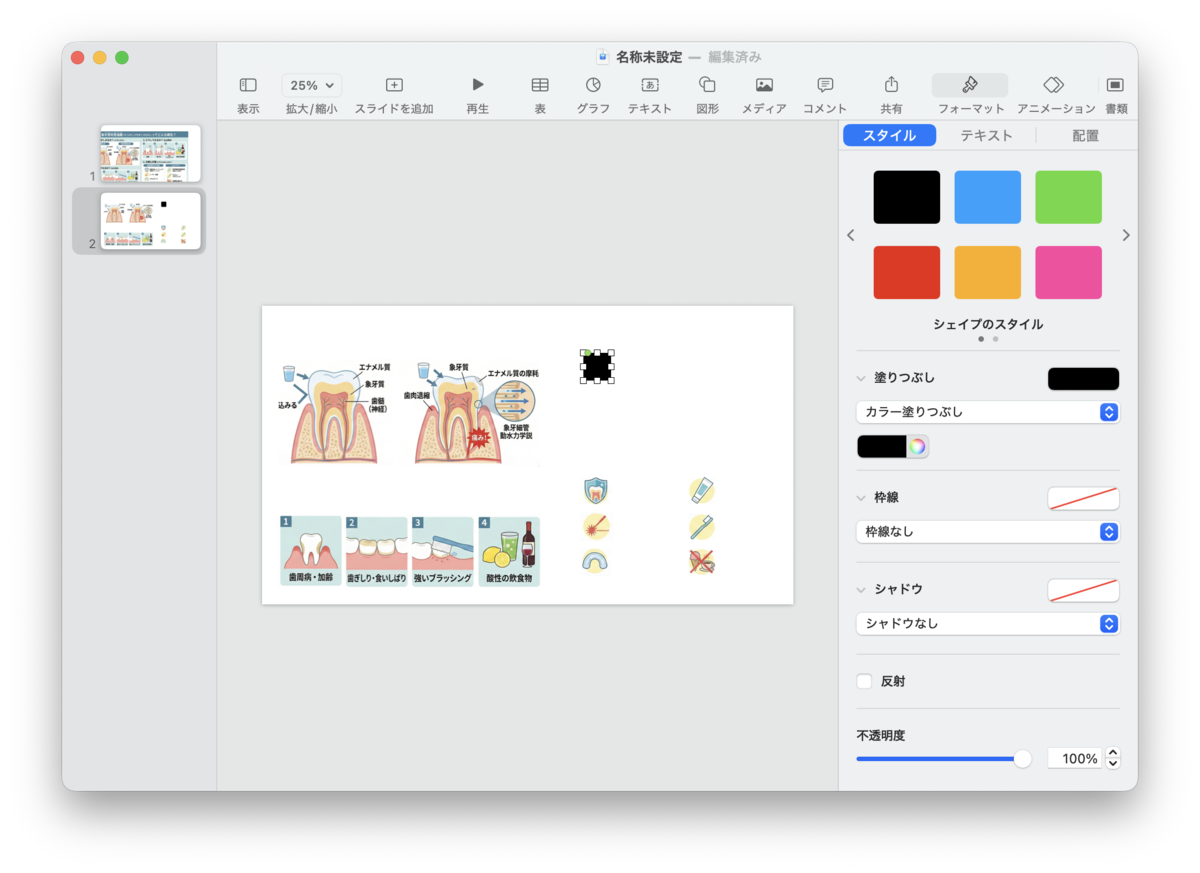Open the 表示 view options icon
The width and height of the screenshot is (1200, 873).
point(248,86)
